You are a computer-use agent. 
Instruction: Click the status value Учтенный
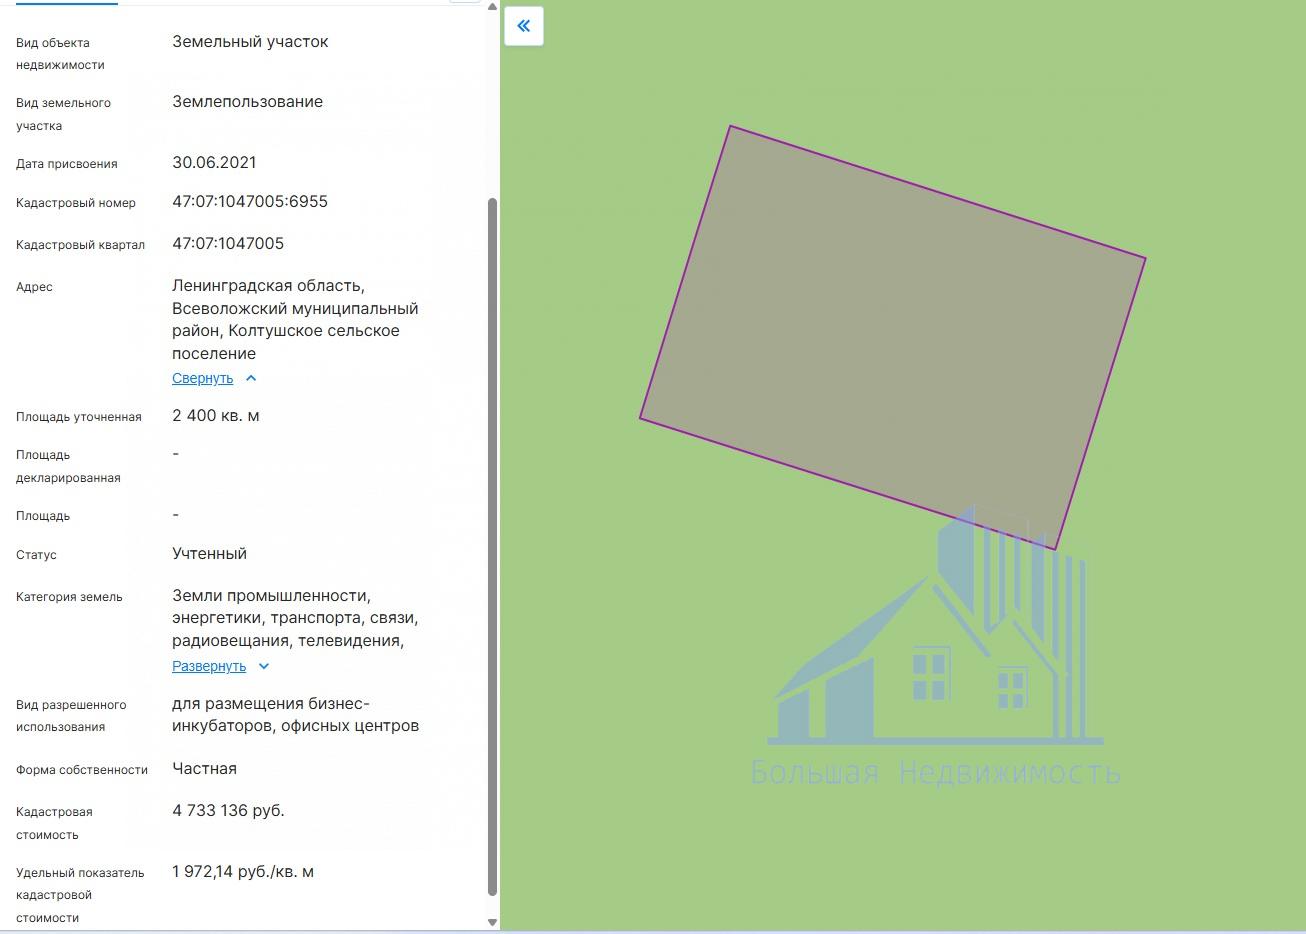[x=209, y=554]
